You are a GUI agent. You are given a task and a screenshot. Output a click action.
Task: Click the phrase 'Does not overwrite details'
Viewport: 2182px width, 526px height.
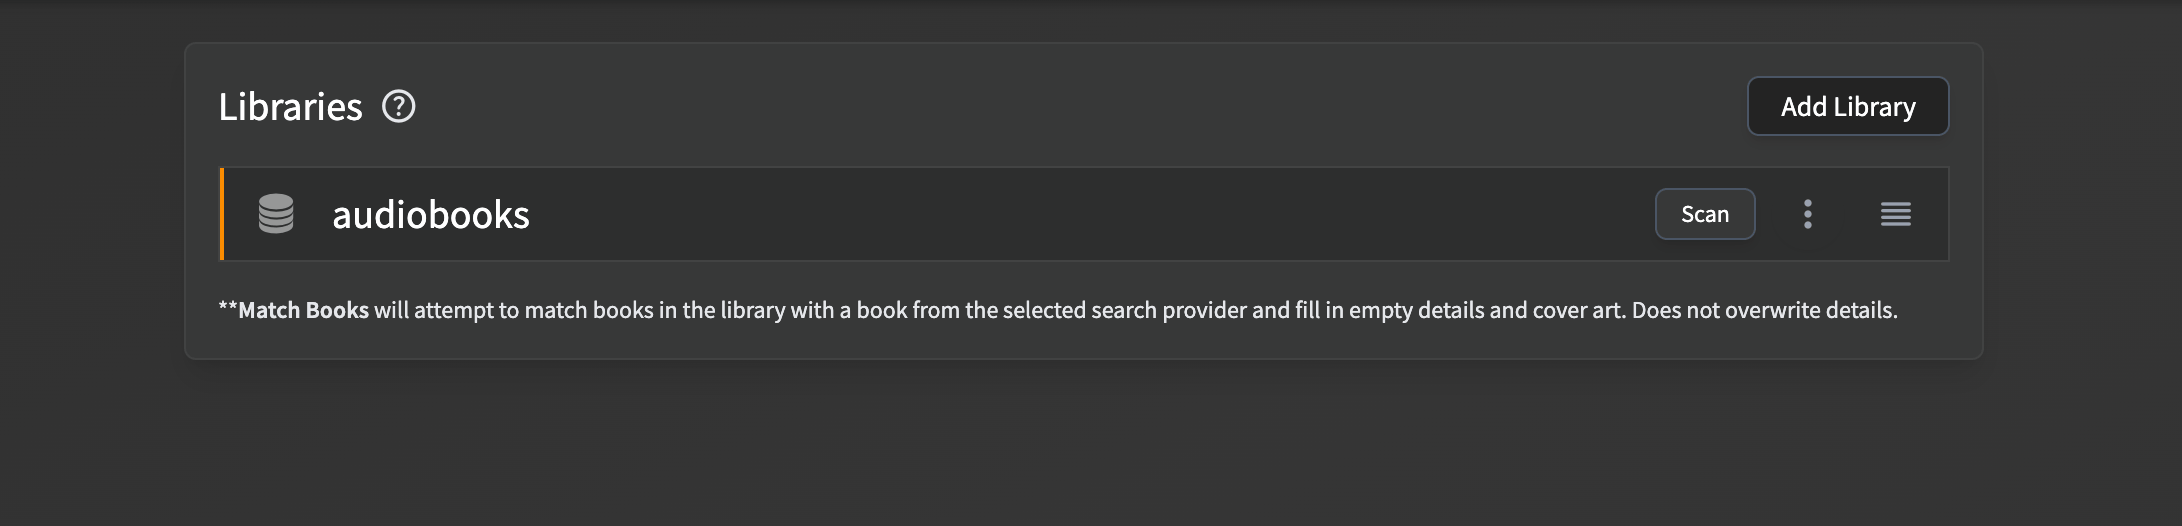click(x=1764, y=310)
